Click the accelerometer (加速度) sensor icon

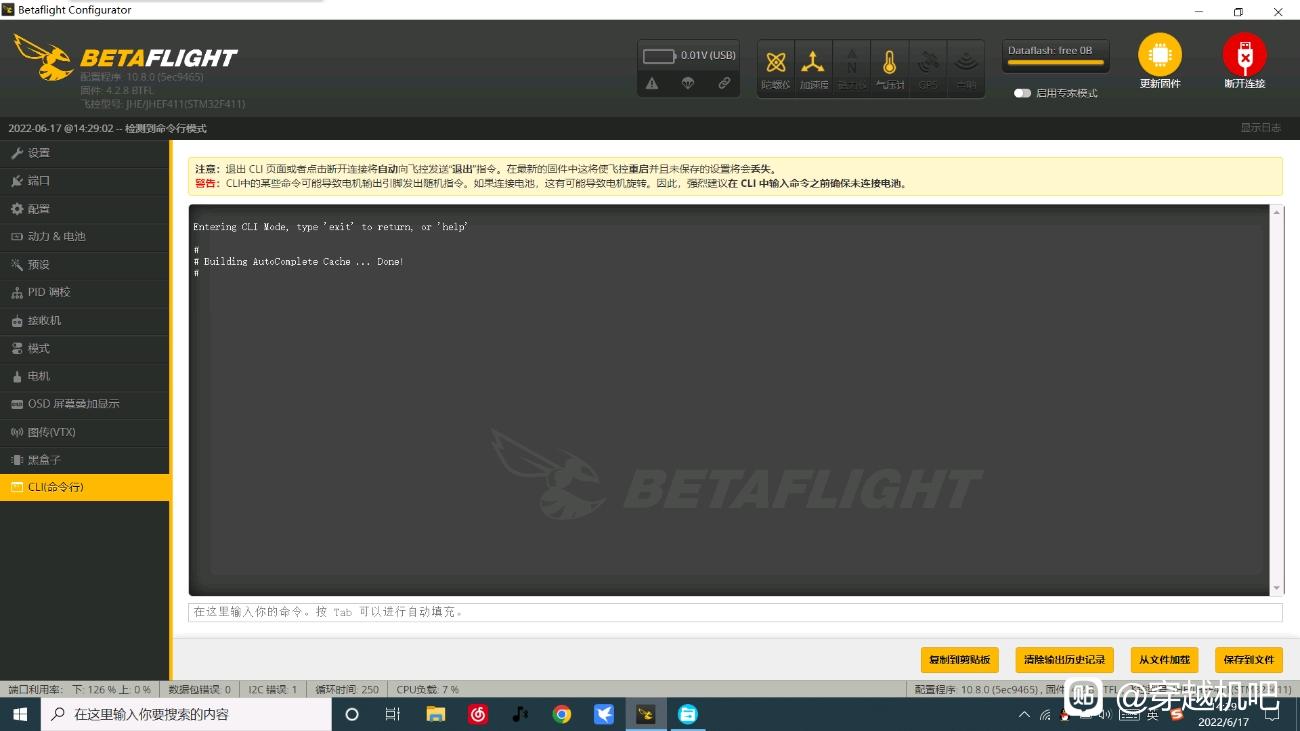[813, 68]
